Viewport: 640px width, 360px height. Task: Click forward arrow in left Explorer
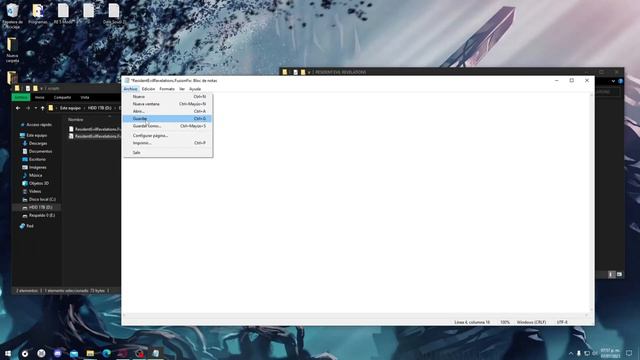click(x=28, y=108)
